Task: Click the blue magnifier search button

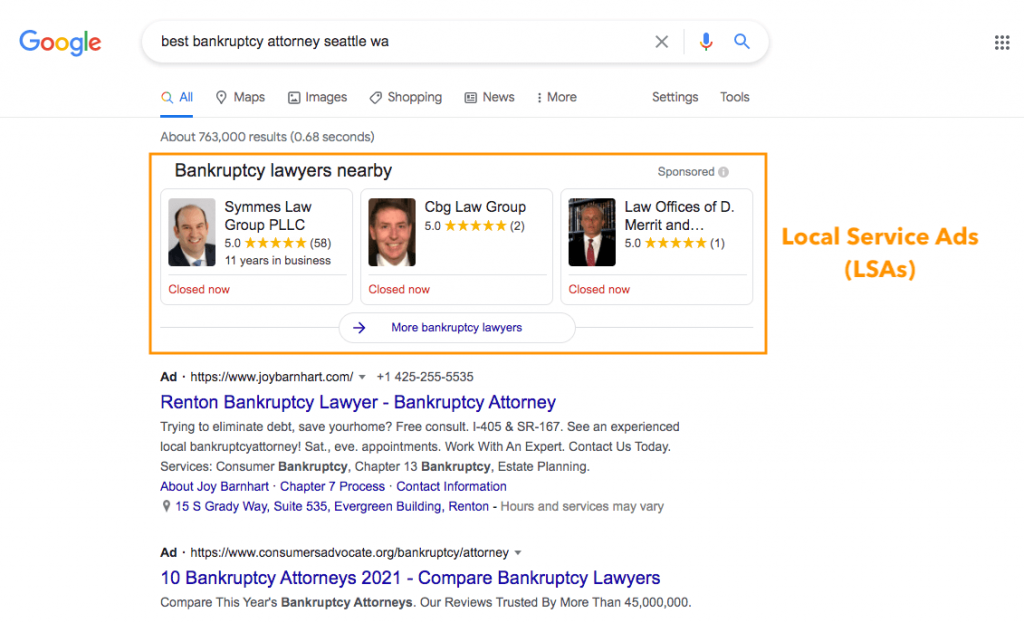Action: coord(742,42)
